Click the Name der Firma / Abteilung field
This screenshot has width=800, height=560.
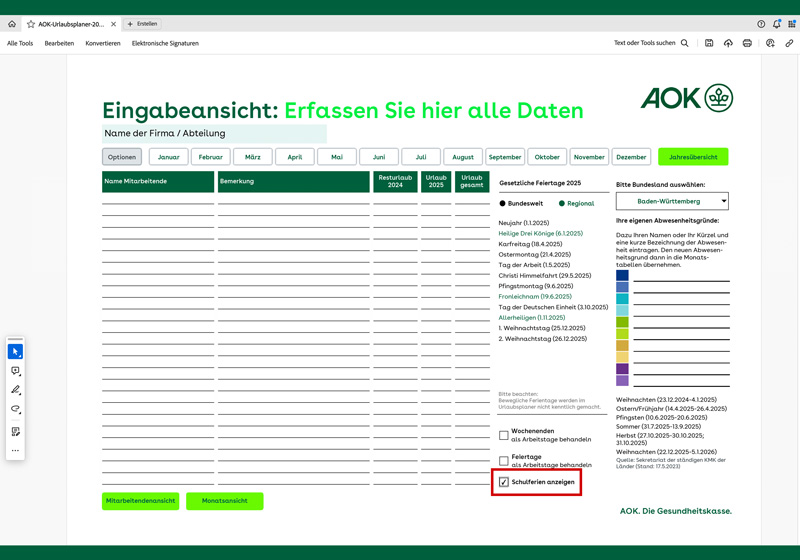tap(214, 134)
